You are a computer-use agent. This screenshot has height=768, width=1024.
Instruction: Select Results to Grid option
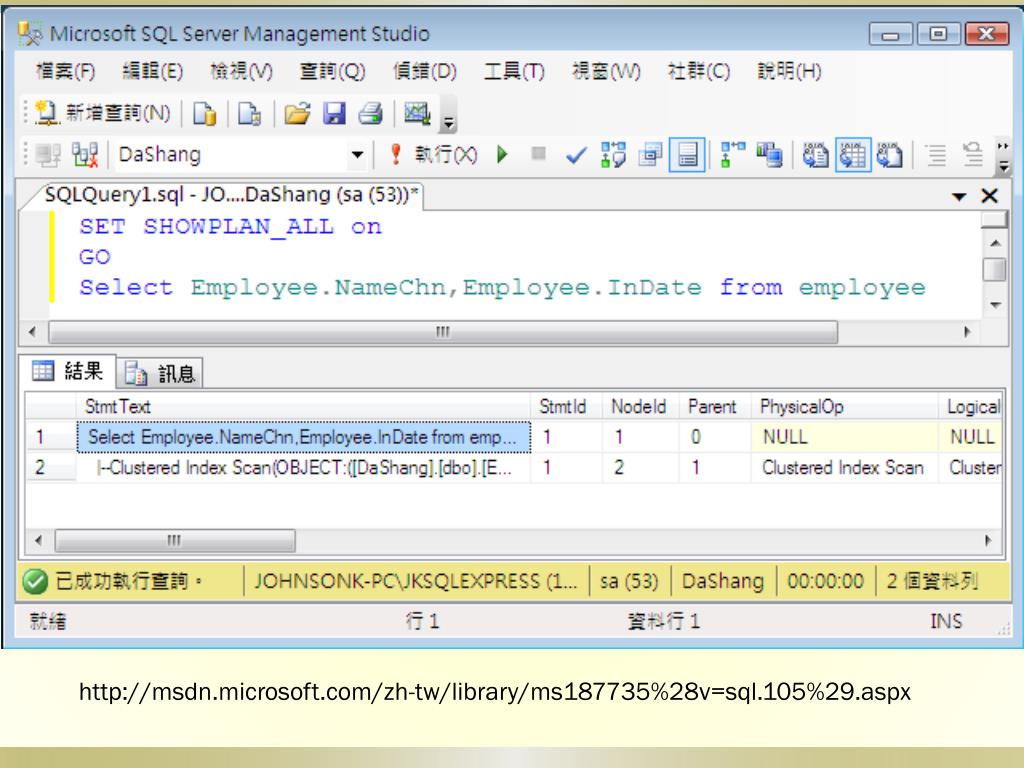[x=853, y=155]
